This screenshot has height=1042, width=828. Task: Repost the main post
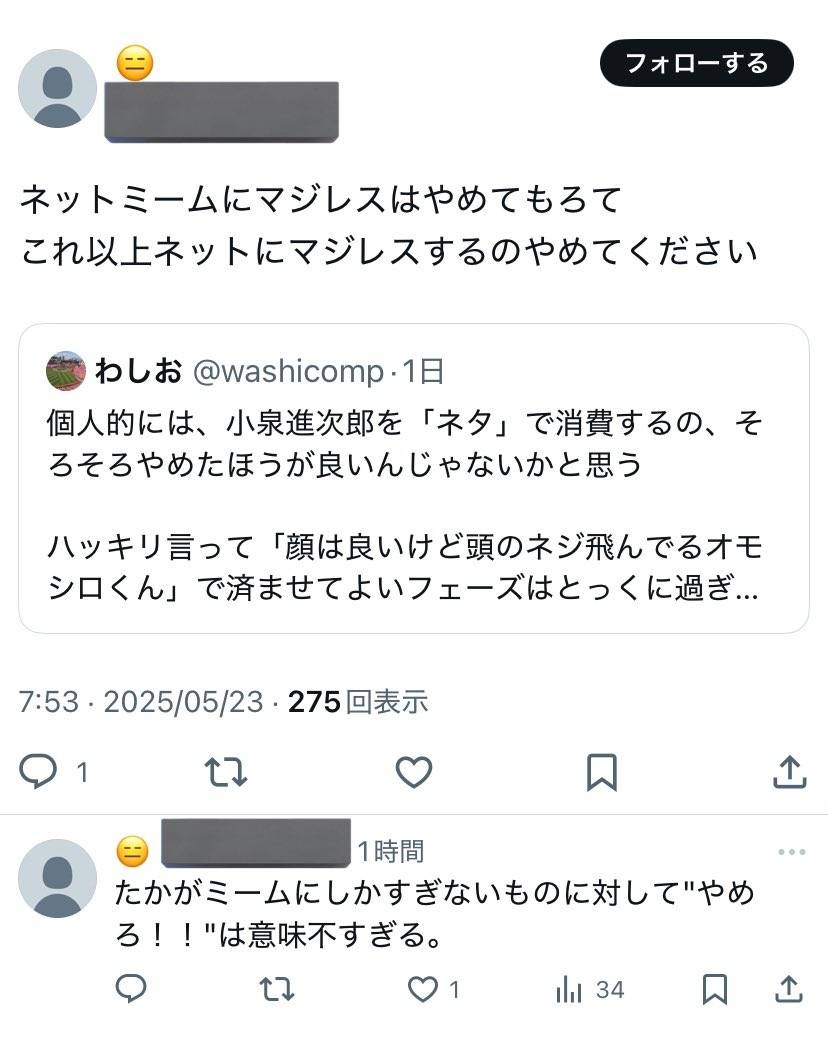226,771
